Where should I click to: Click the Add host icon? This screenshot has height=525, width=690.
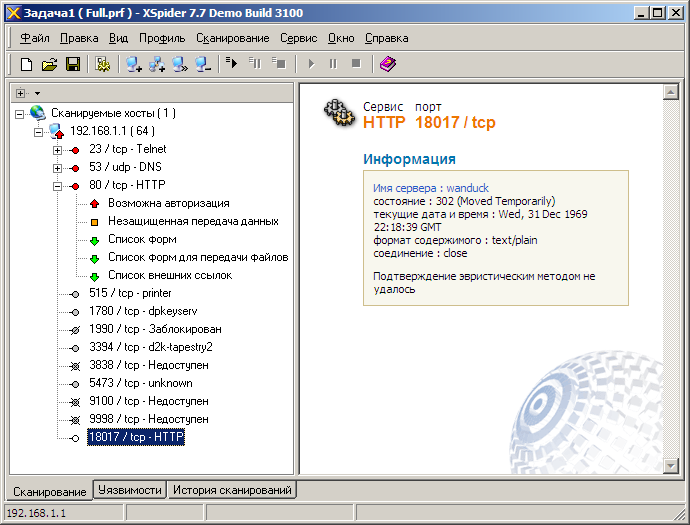tap(133, 64)
